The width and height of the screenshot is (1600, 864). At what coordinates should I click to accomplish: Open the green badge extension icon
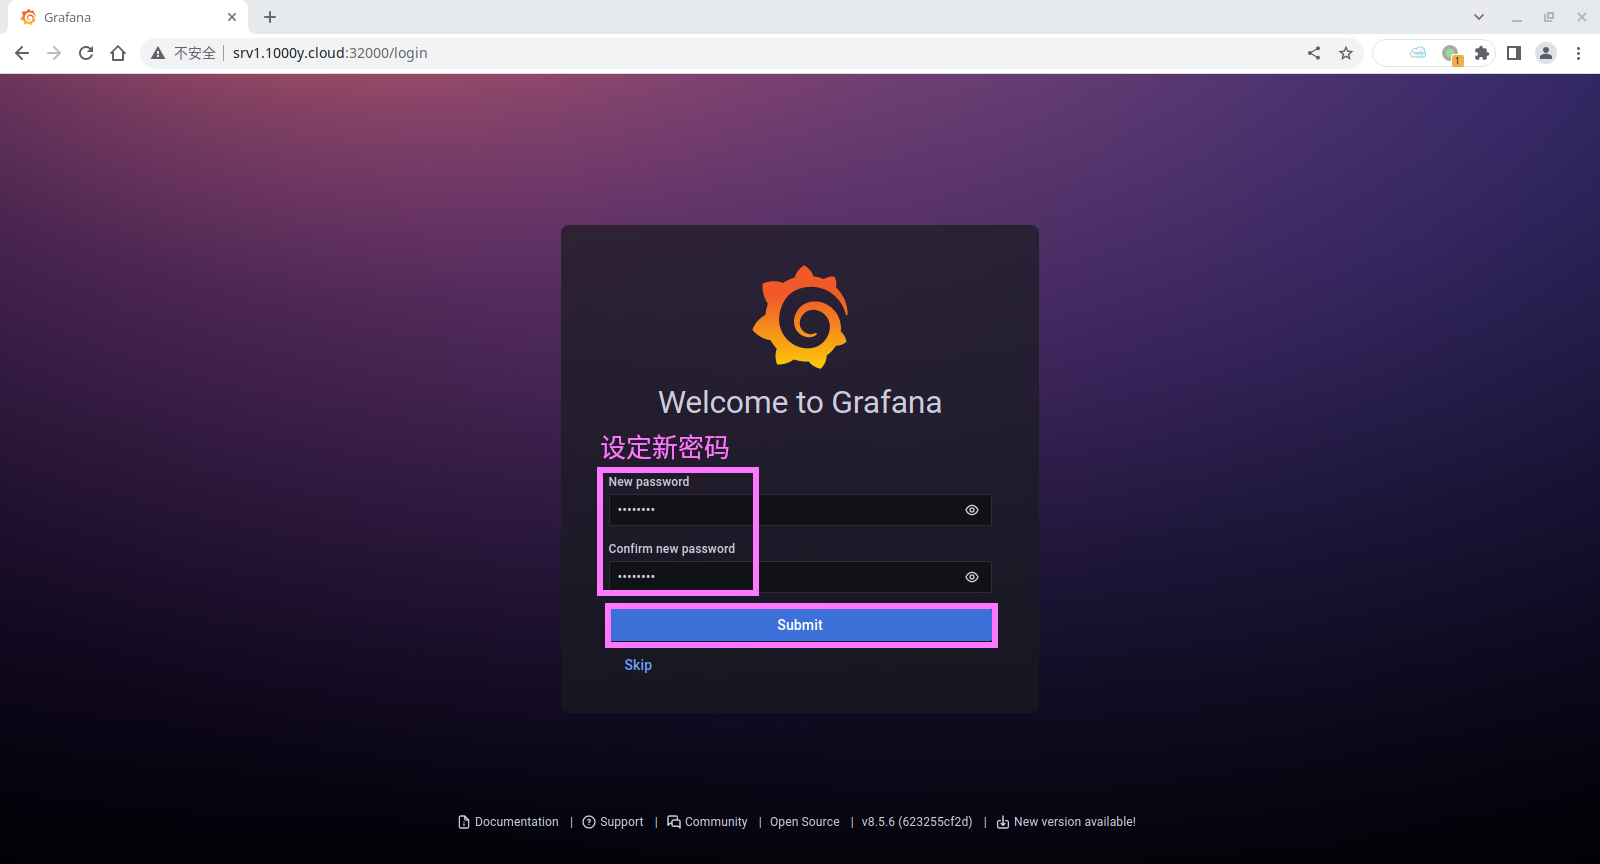1451,54
